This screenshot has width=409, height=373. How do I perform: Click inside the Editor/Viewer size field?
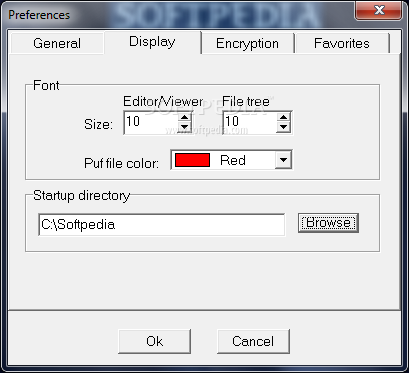(151, 122)
